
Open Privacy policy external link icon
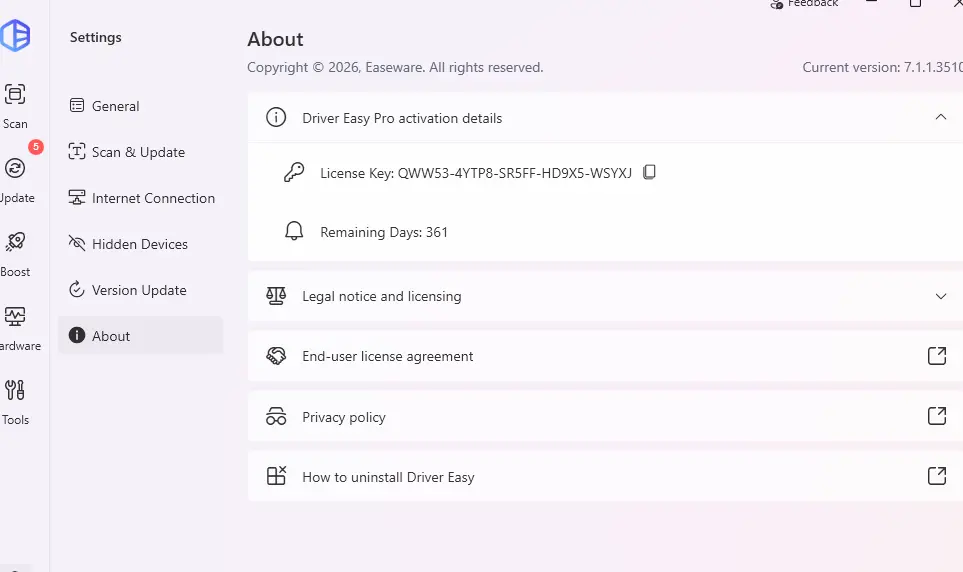[937, 416]
